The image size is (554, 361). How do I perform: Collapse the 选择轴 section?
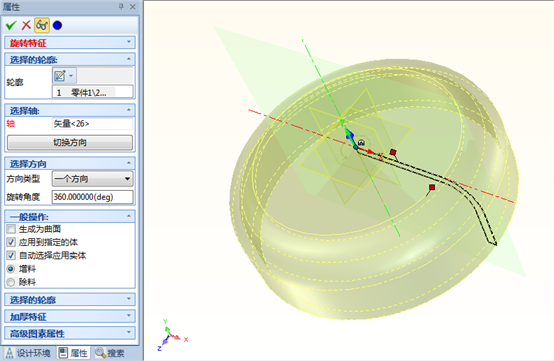[129, 111]
